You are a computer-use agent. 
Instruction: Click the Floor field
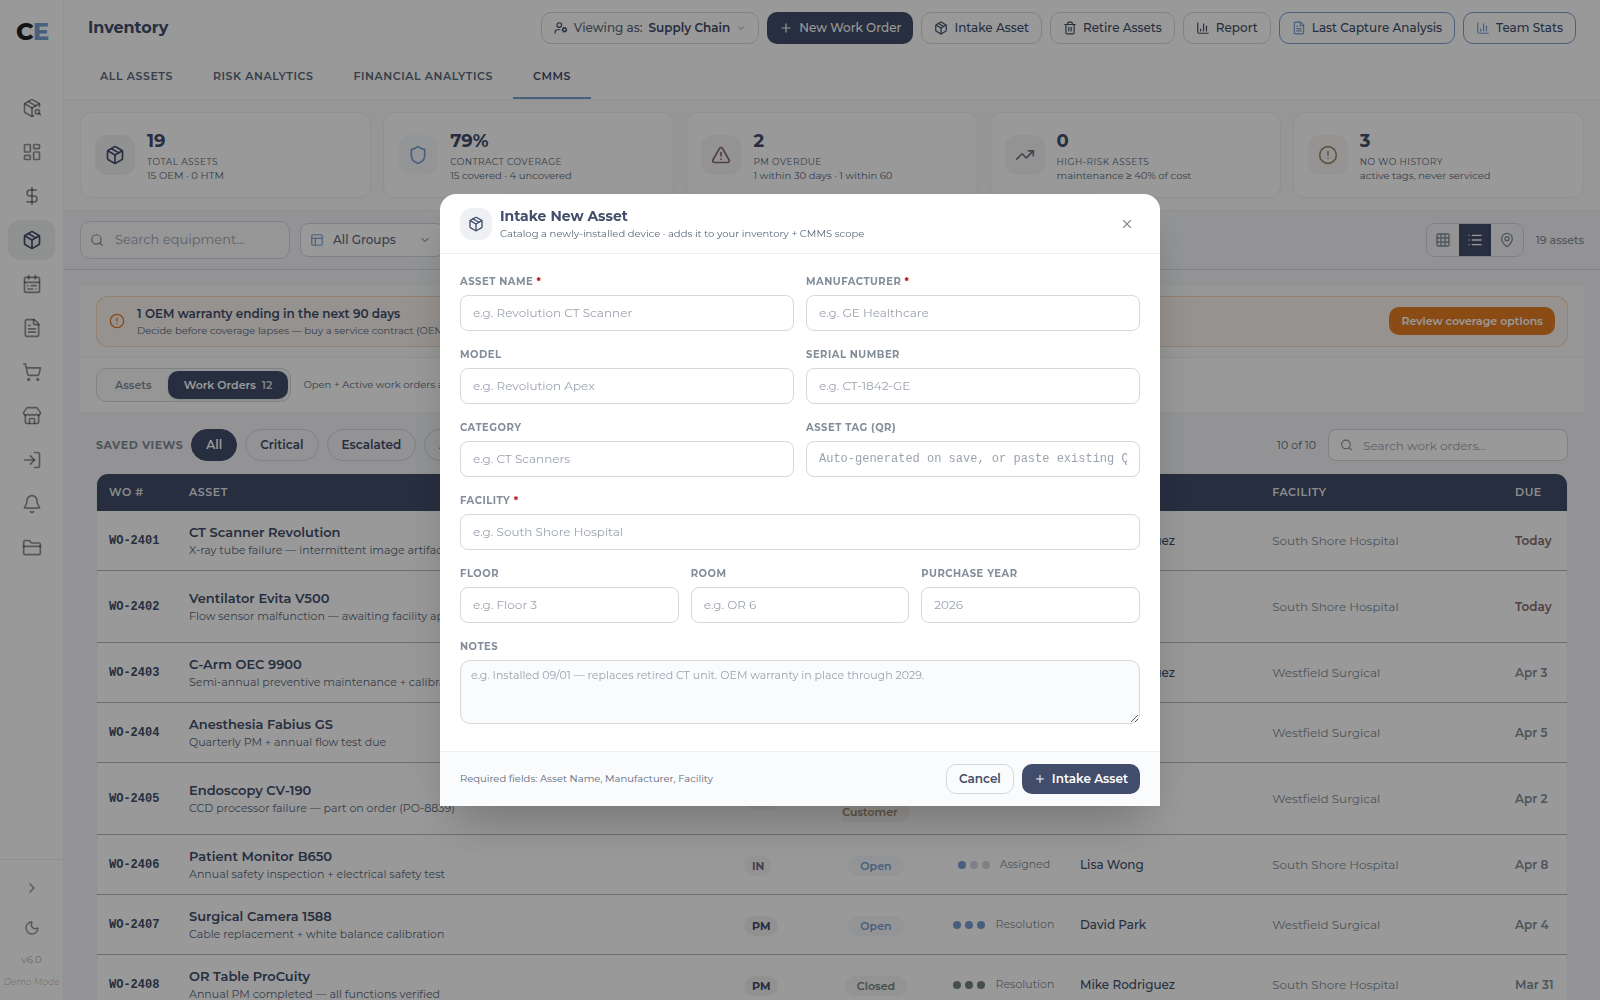coord(569,605)
